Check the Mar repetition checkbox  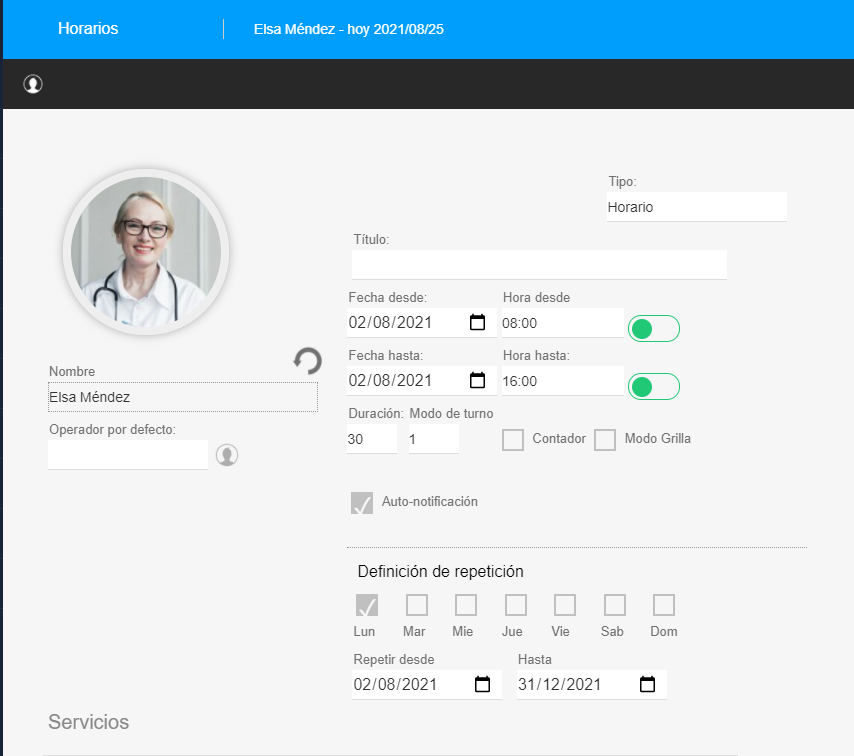click(417, 605)
